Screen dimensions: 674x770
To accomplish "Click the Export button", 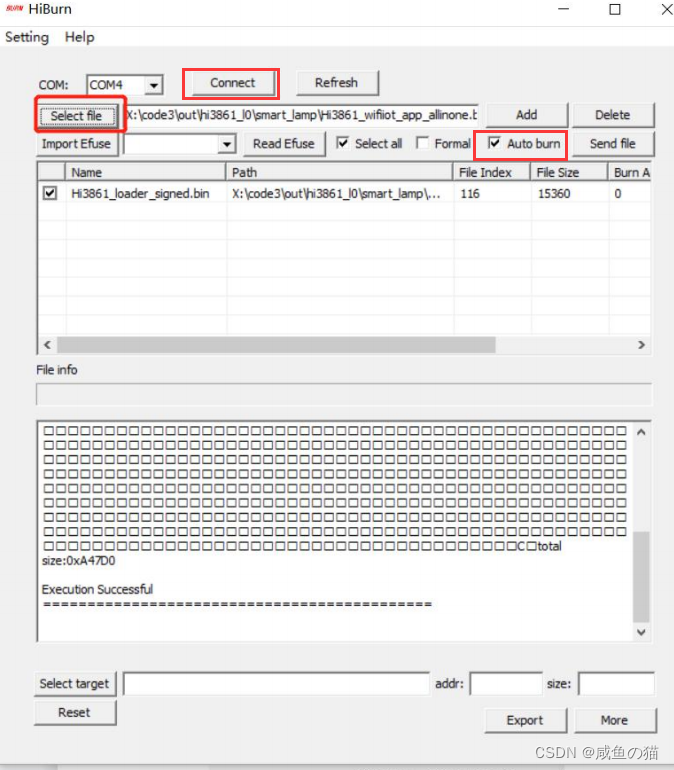I will click(525, 720).
